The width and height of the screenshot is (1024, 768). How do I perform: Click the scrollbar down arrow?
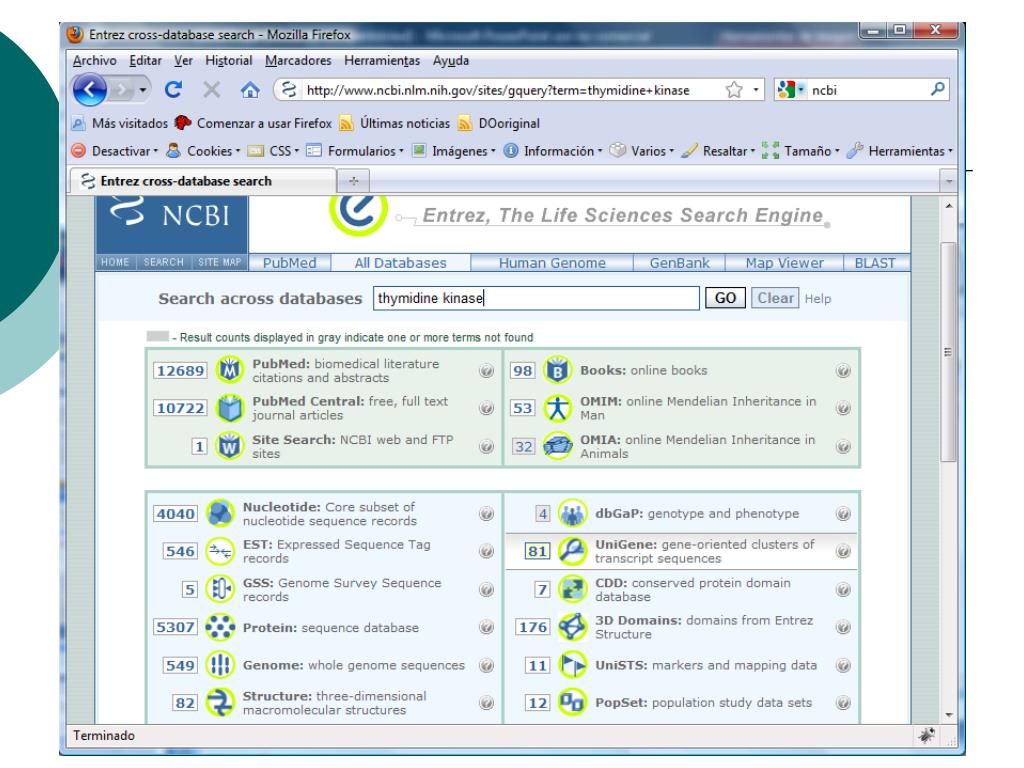949,715
